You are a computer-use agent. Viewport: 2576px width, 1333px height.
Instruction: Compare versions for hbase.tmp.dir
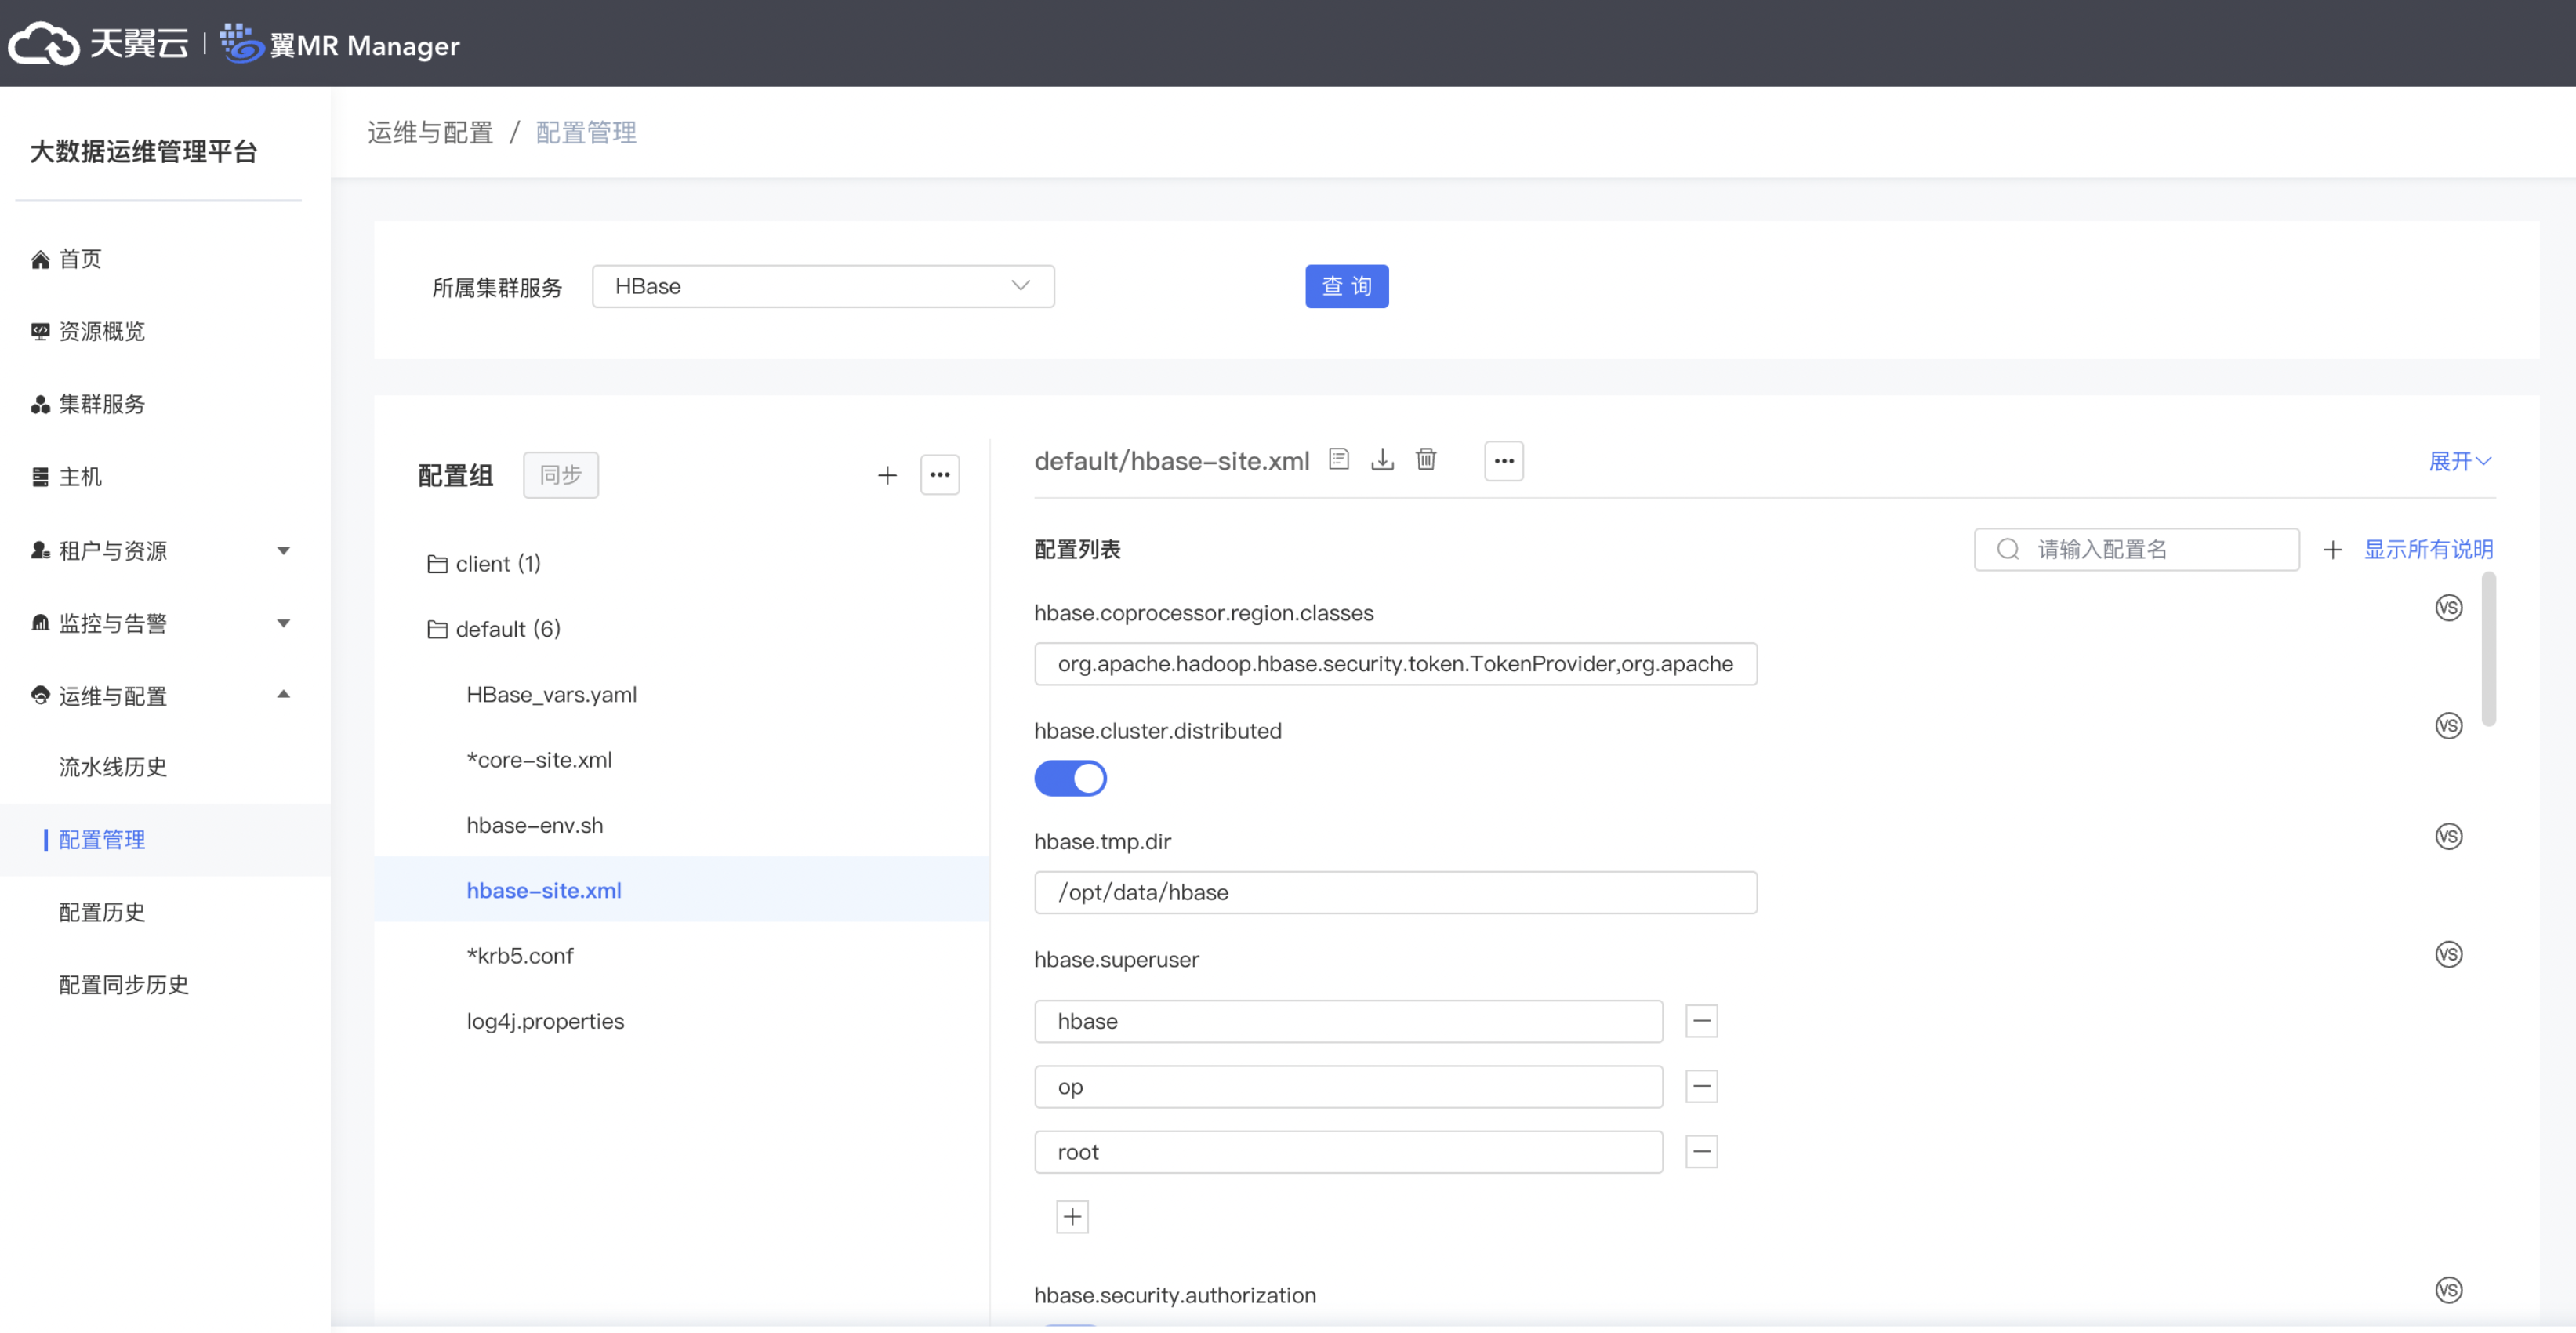coord(2448,836)
